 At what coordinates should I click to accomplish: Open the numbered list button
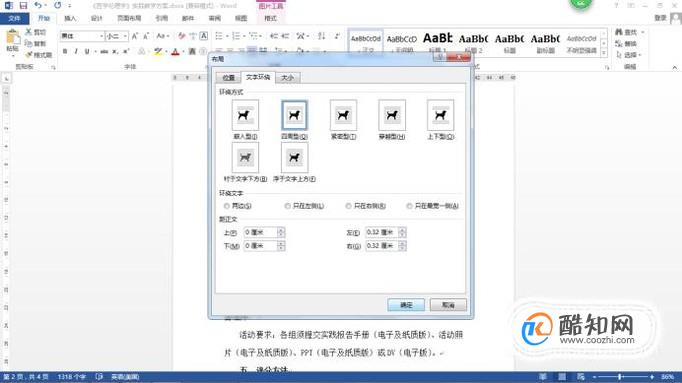coord(236,36)
